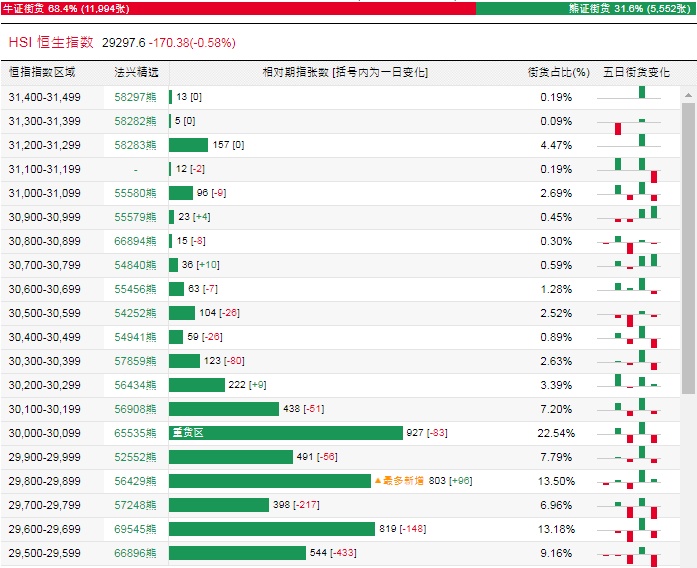Click the vertical scrollbar thumb
The image size is (697, 568).
[688, 248]
